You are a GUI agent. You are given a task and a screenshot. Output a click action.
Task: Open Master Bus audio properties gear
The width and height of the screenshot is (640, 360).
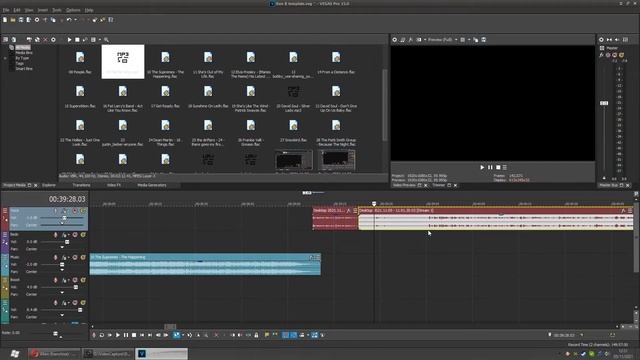601,40
